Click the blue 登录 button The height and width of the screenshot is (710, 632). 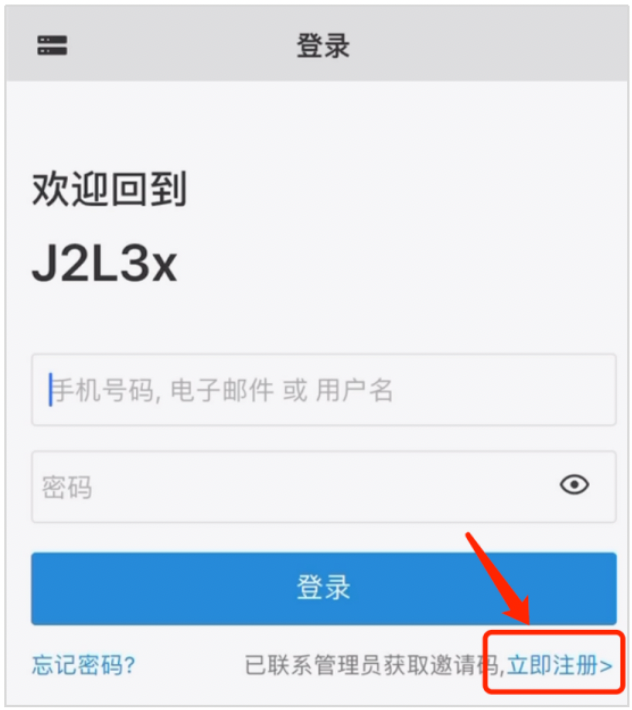(324, 588)
